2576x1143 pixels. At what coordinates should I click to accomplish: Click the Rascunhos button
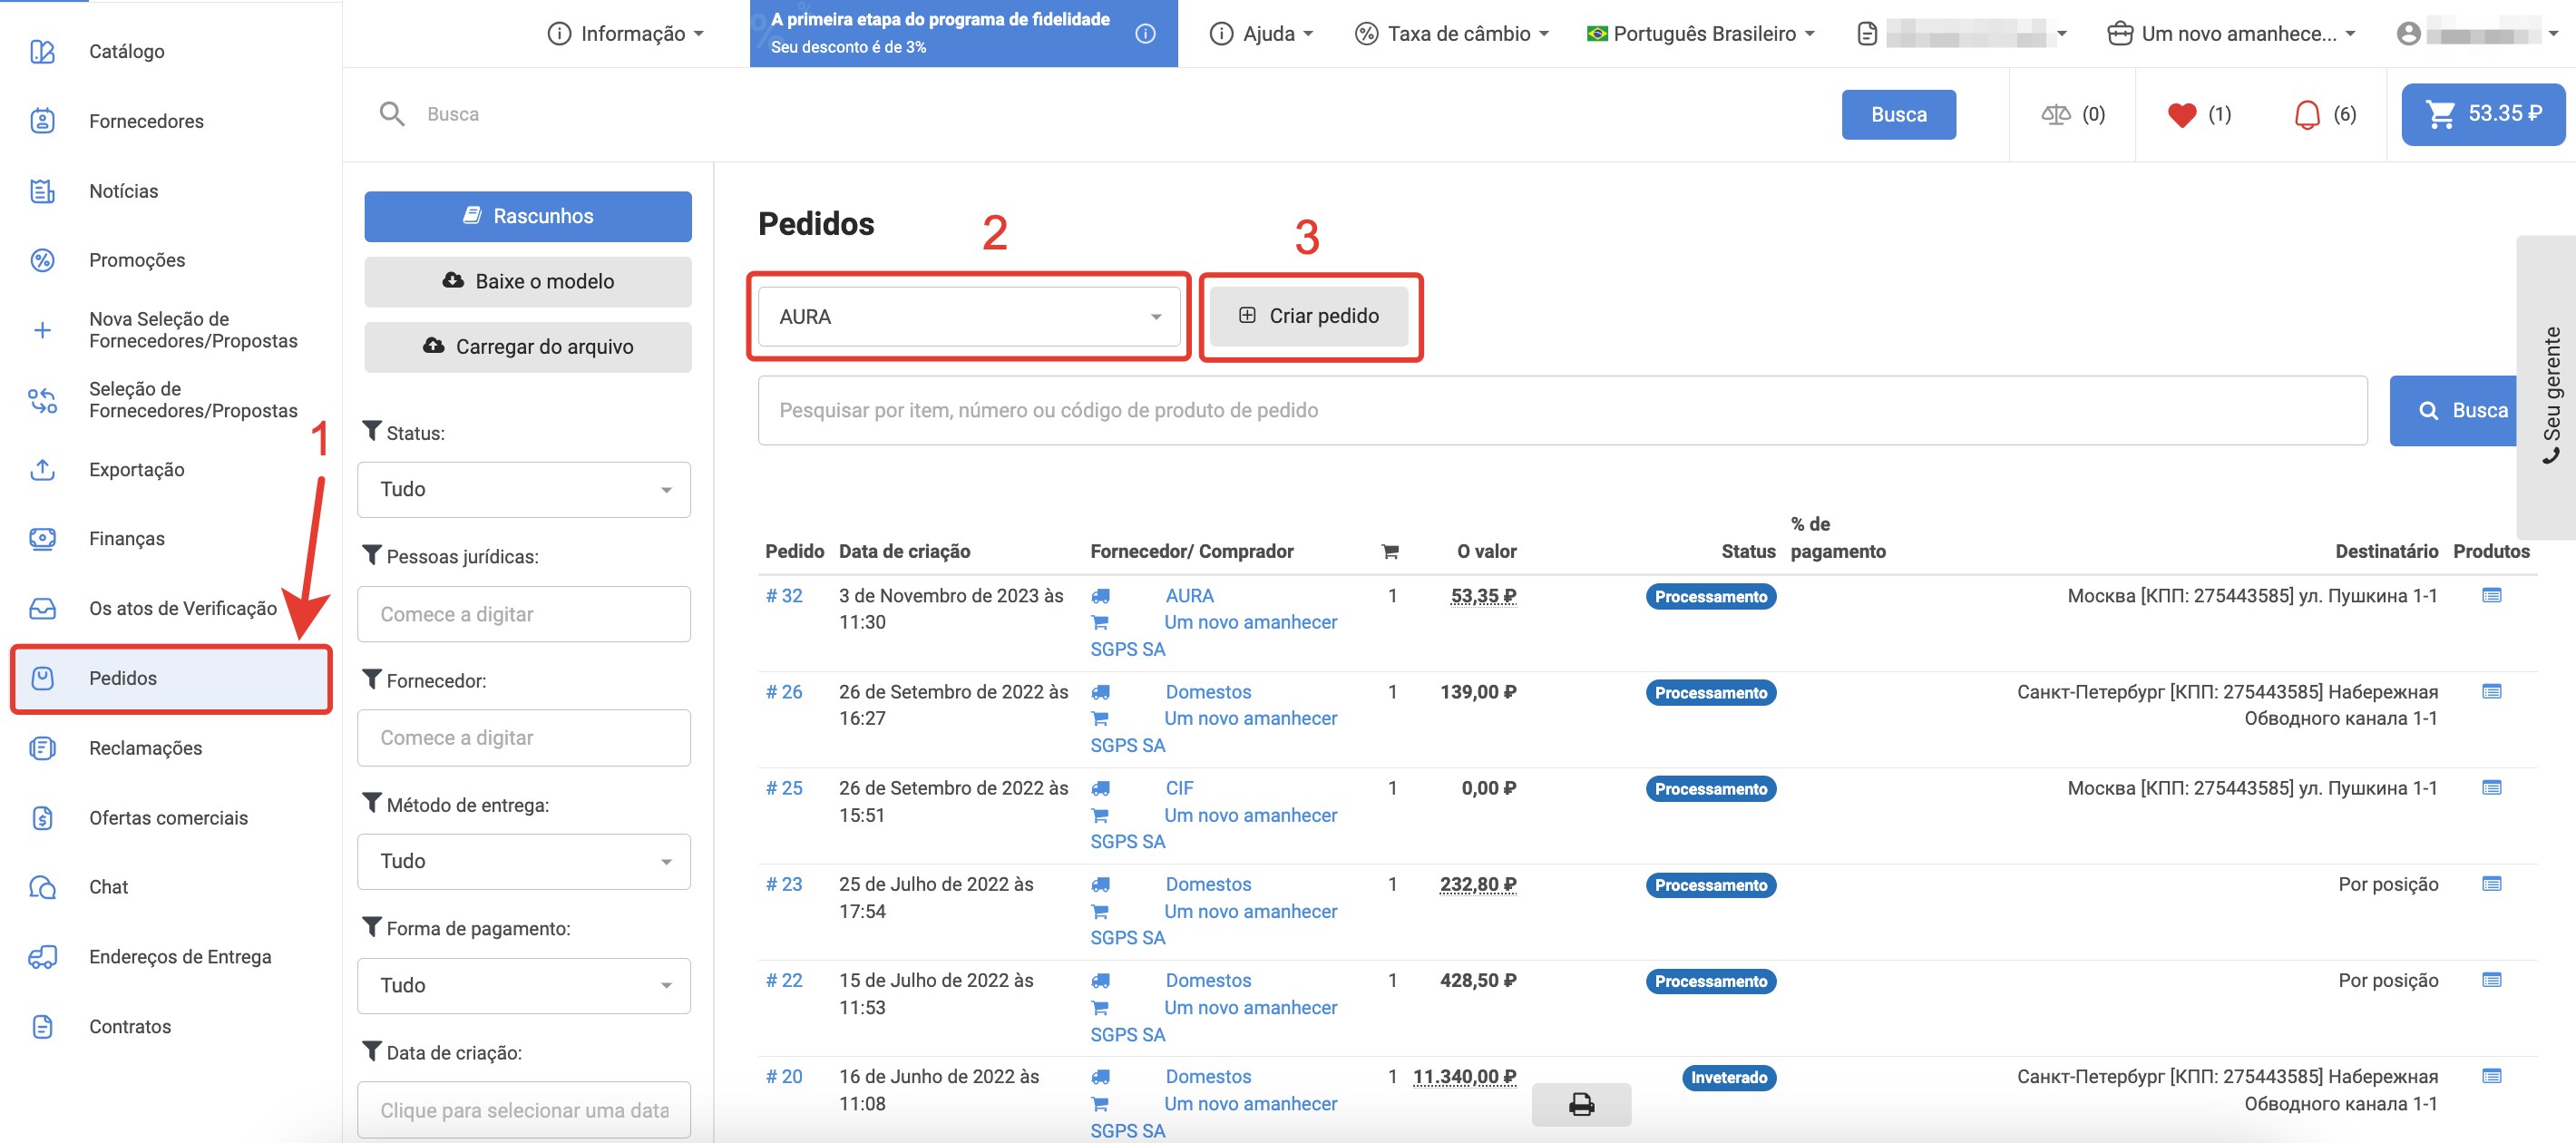(527, 216)
